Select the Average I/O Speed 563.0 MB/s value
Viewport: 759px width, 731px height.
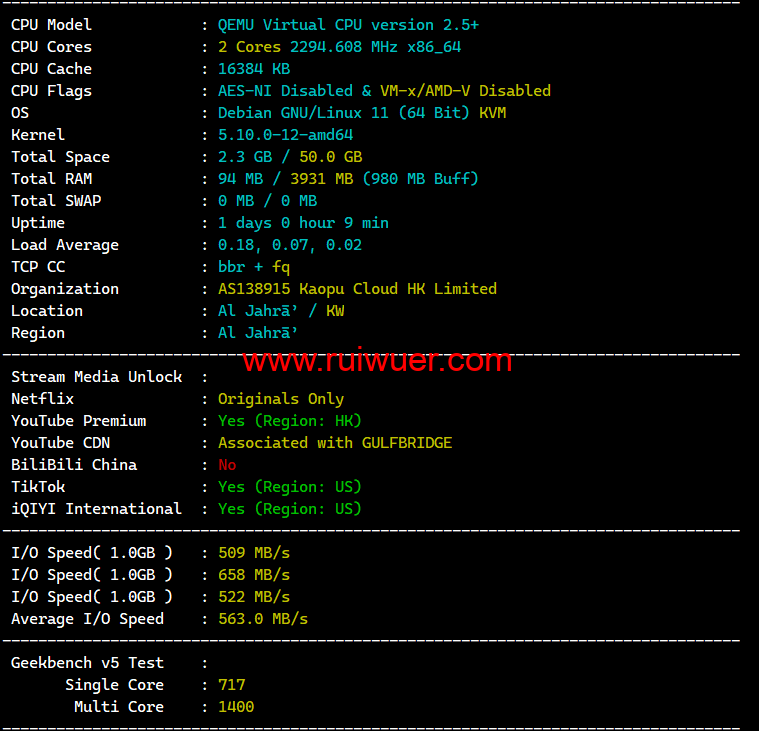(x=263, y=619)
